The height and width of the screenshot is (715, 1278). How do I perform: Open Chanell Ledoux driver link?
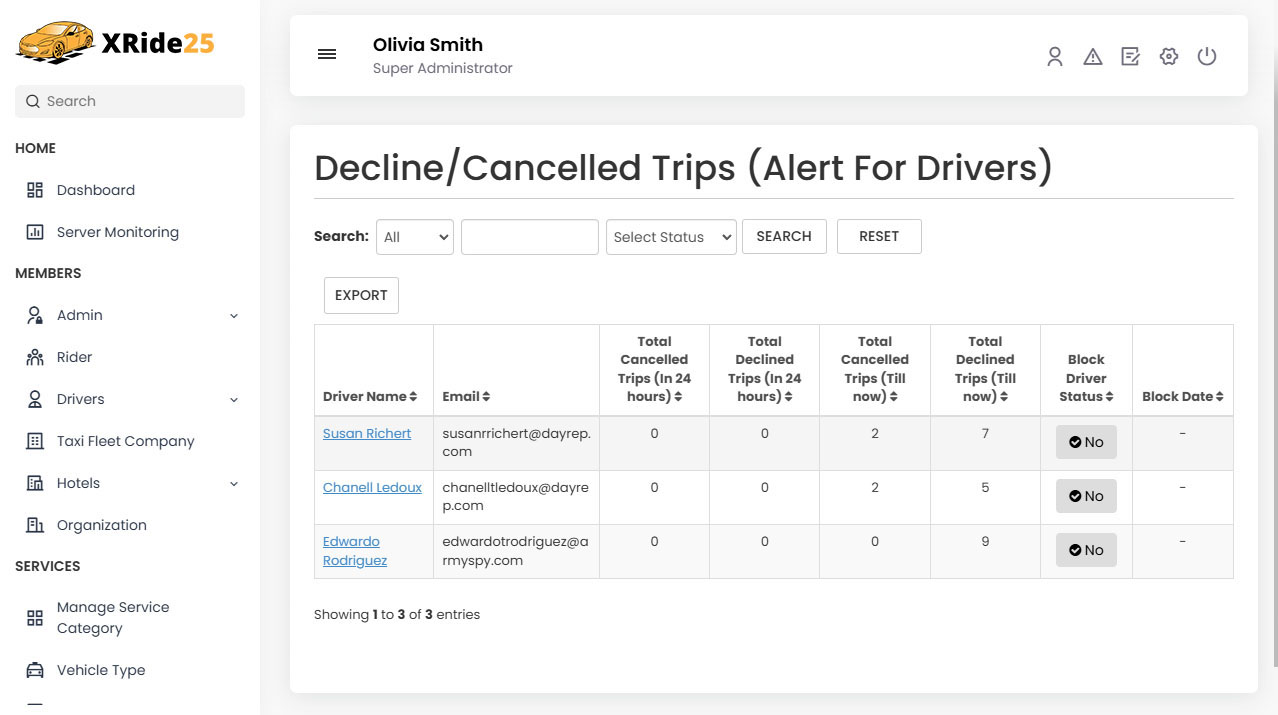click(x=372, y=488)
